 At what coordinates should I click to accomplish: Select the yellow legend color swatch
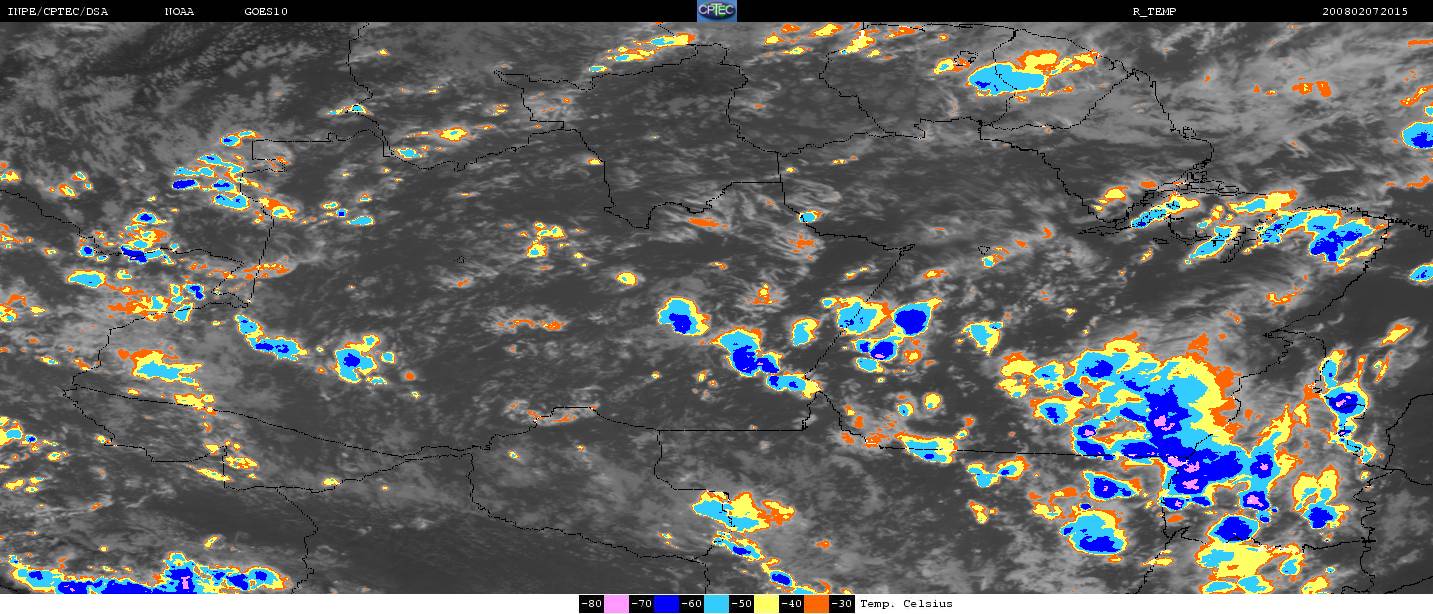click(x=766, y=604)
